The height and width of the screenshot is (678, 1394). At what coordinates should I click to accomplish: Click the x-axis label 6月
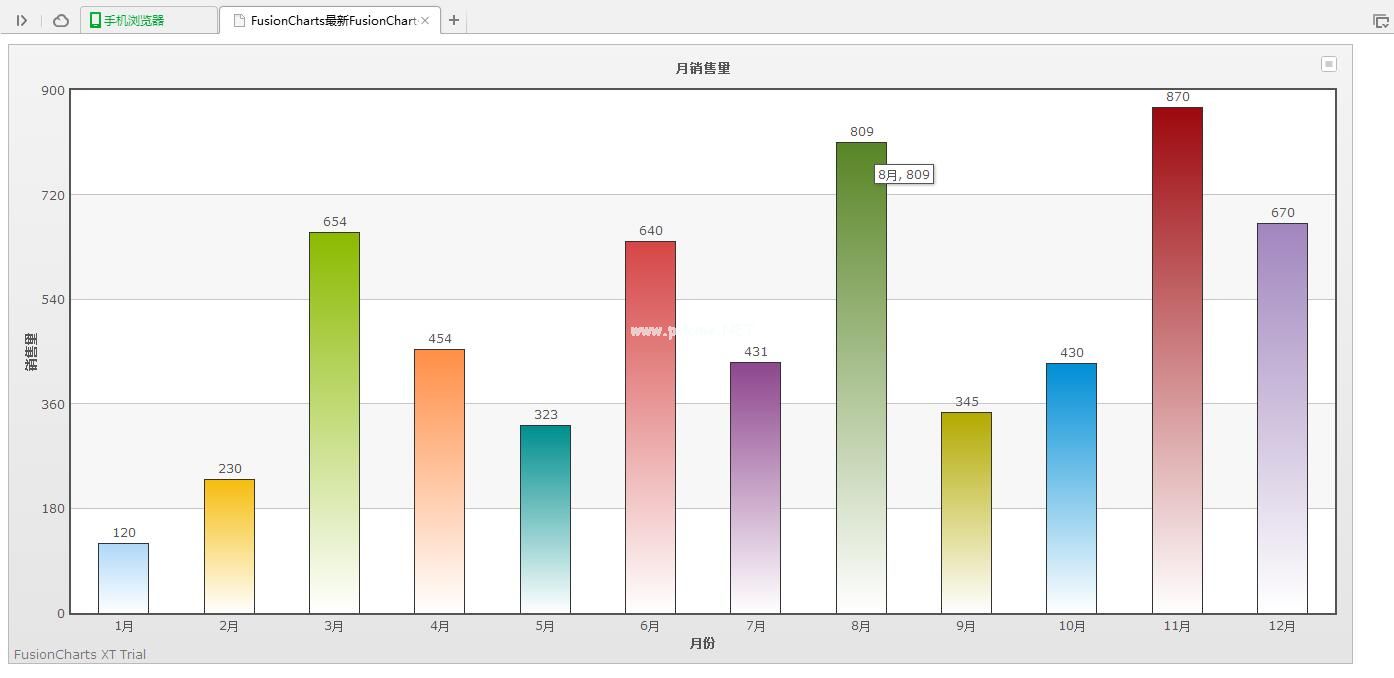(650, 626)
